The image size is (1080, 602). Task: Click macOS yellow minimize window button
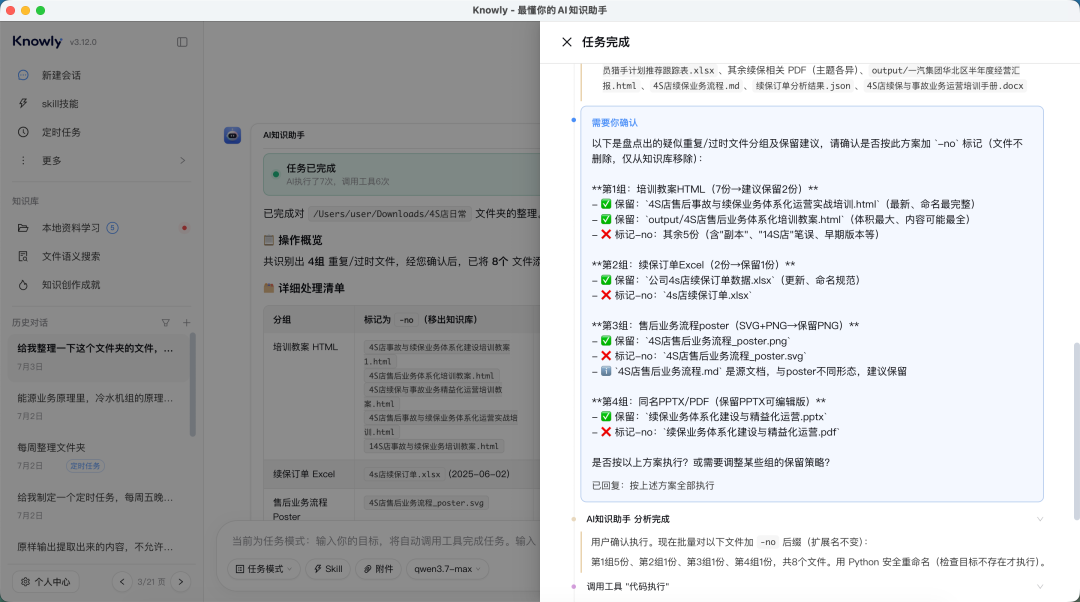coord(25,10)
